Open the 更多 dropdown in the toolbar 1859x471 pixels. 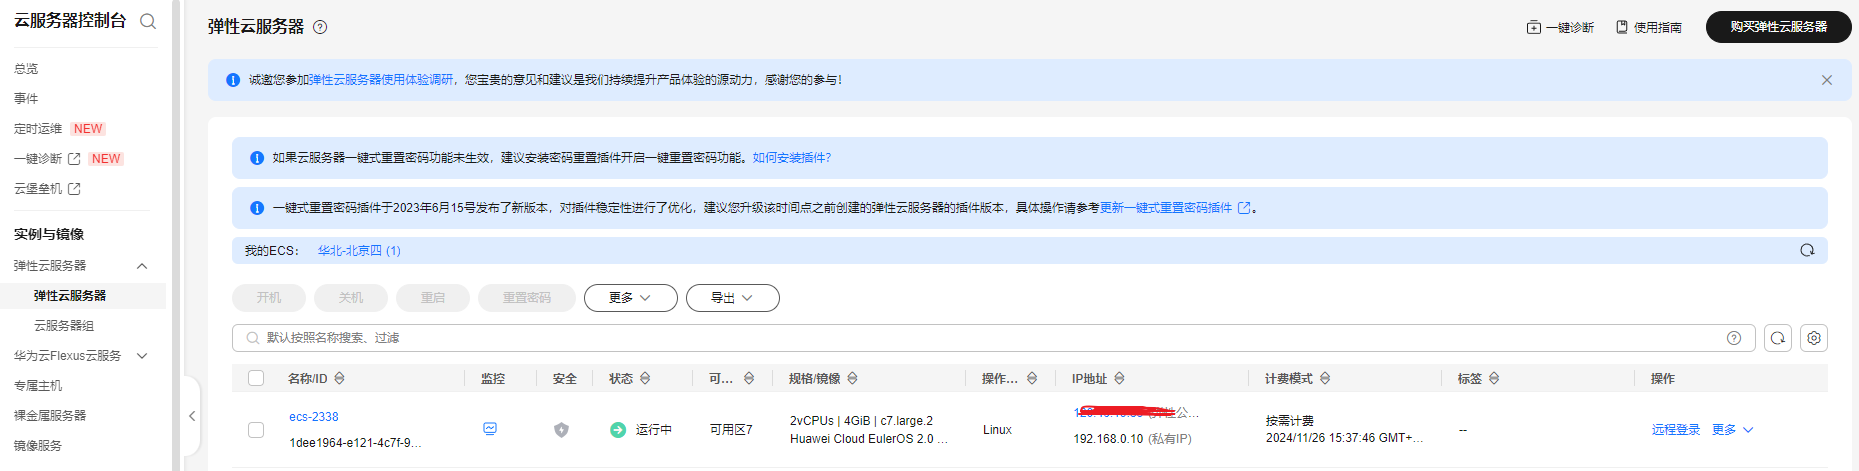631,298
